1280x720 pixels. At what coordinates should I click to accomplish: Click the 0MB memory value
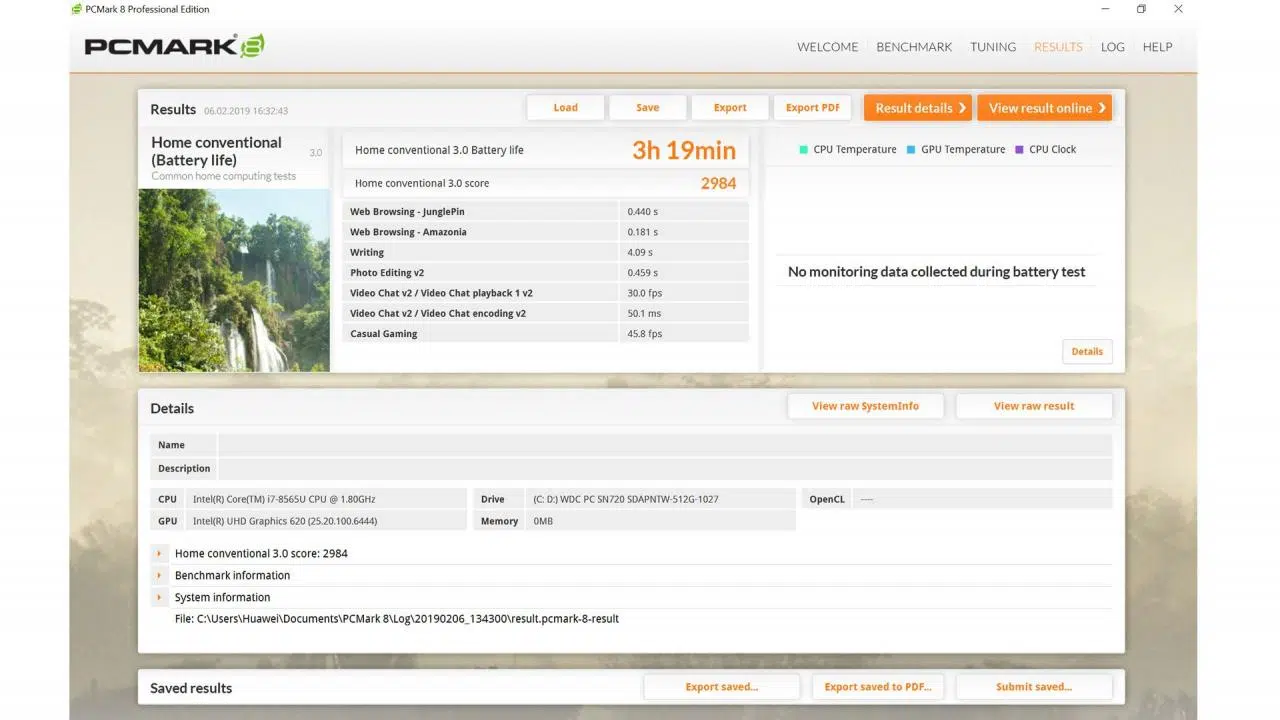(543, 521)
